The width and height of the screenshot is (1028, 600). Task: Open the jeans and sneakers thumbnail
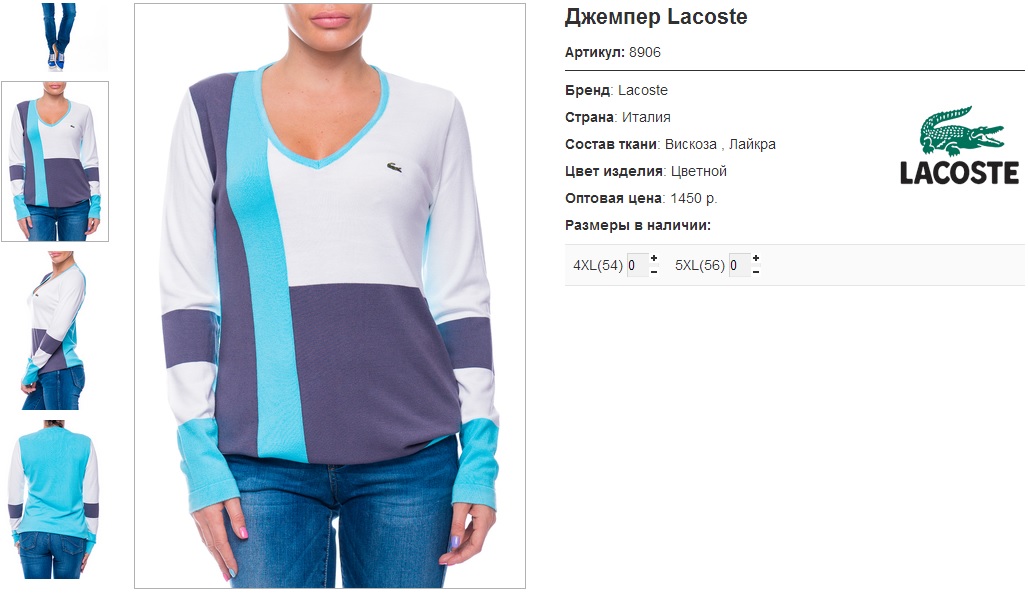55,36
